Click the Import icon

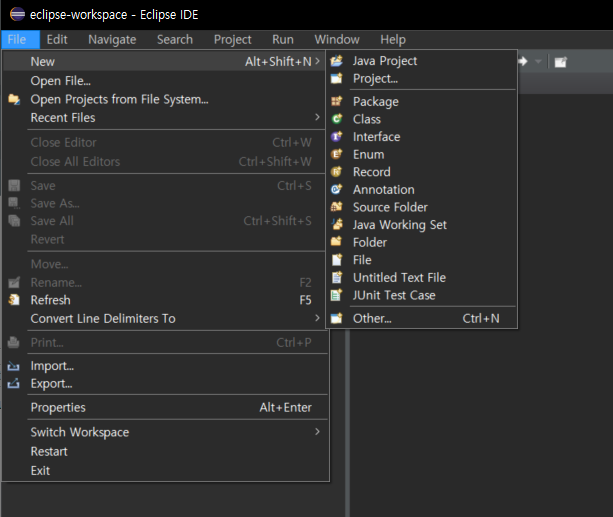pyautogui.click(x=14, y=366)
